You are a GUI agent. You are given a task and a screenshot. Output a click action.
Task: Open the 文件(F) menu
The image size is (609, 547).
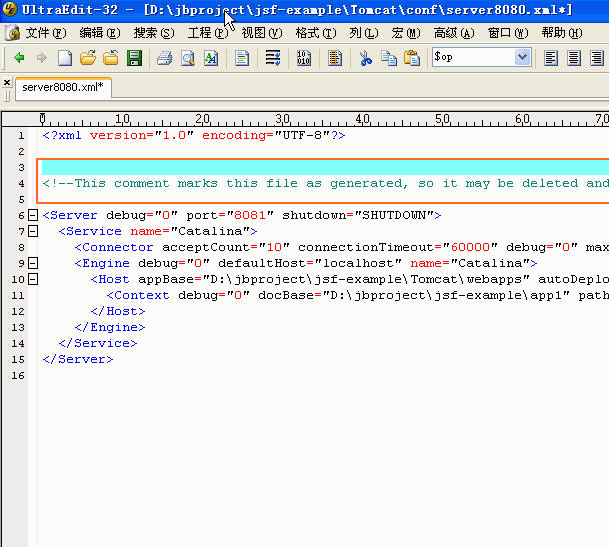[x=46, y=33]
